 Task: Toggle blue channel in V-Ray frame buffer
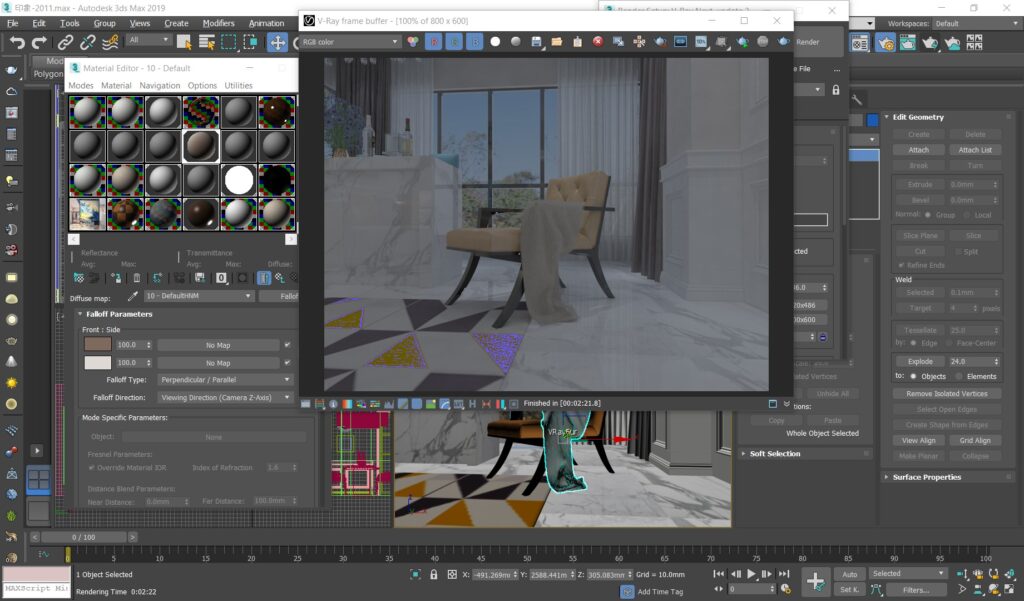(x=475, y=42)
